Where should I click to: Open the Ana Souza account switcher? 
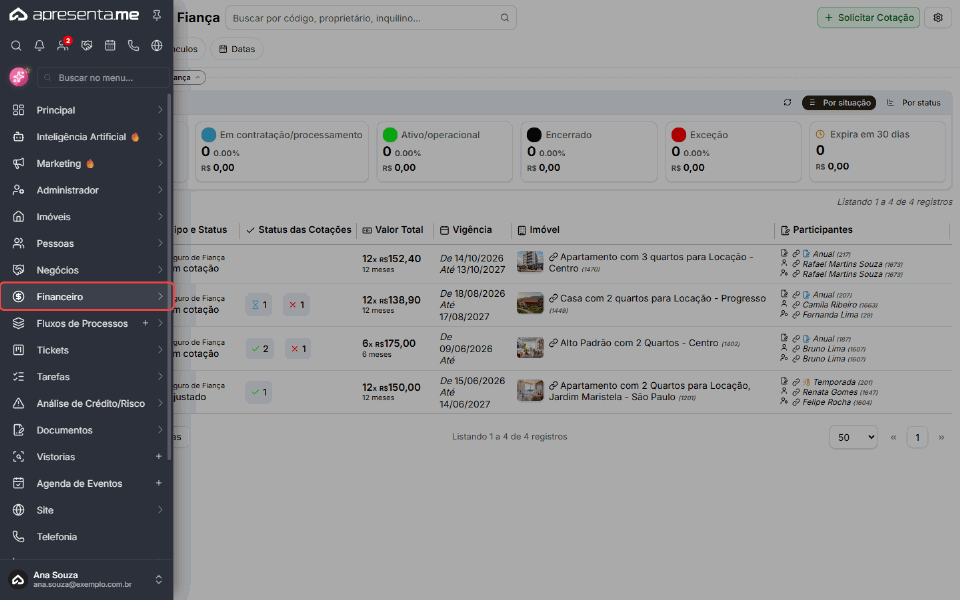(x=86, y=579)
